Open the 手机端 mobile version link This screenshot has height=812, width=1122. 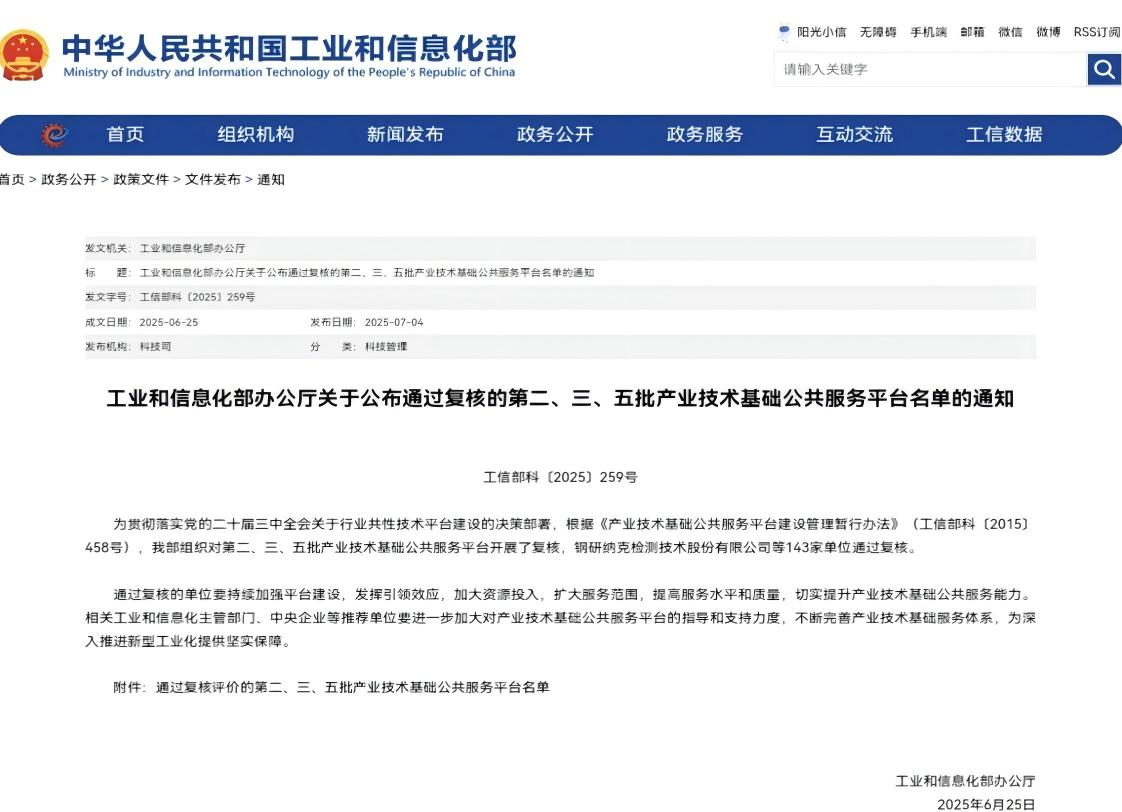929,32
